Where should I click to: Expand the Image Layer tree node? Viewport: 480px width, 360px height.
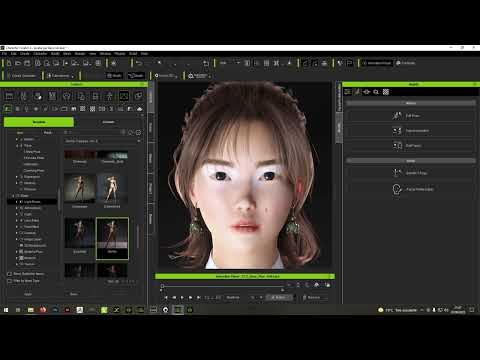pyautogui.click(x=17, y=239)
